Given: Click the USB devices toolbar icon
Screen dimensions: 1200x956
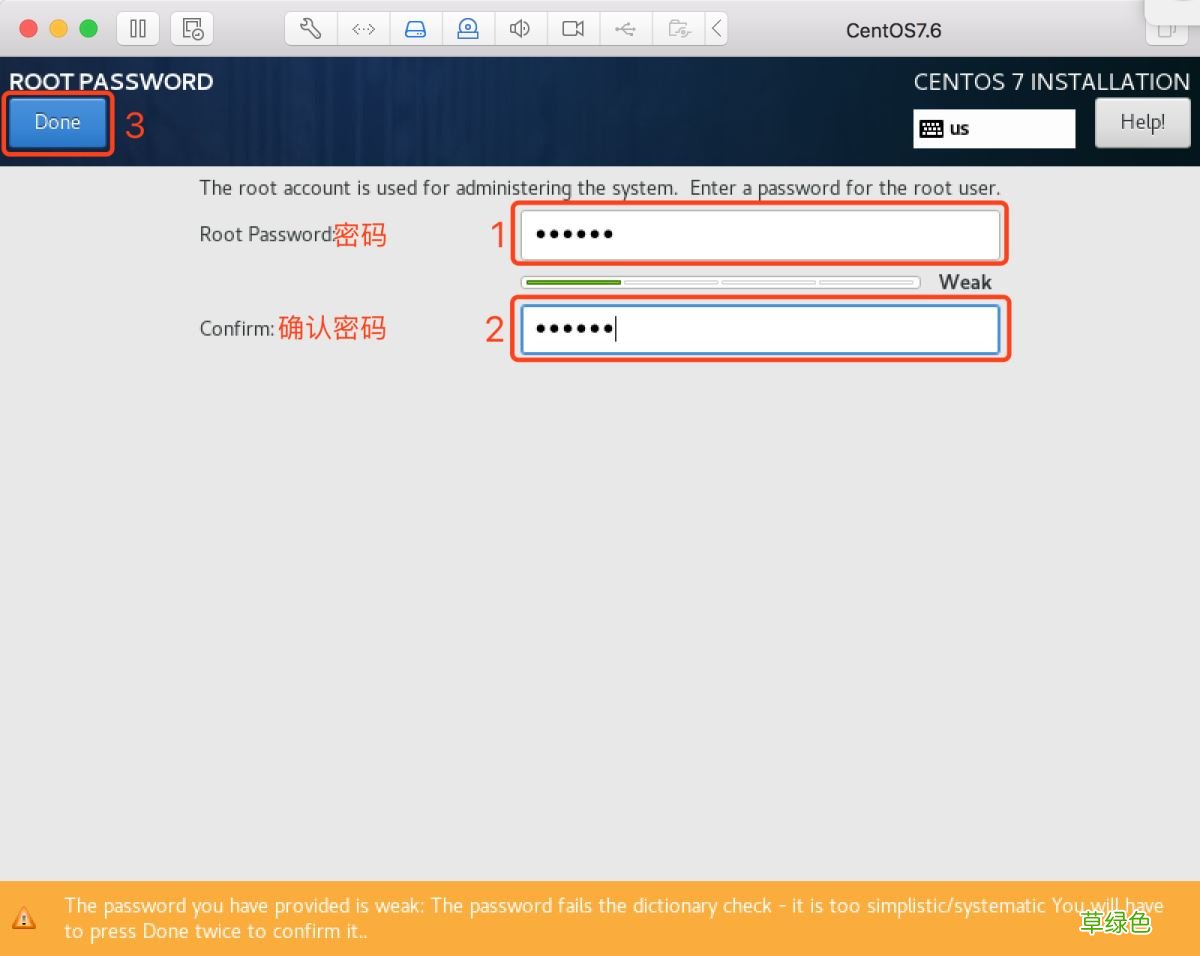Looking at the screenshot, I should pyautogui.click(x=626, y=28).
